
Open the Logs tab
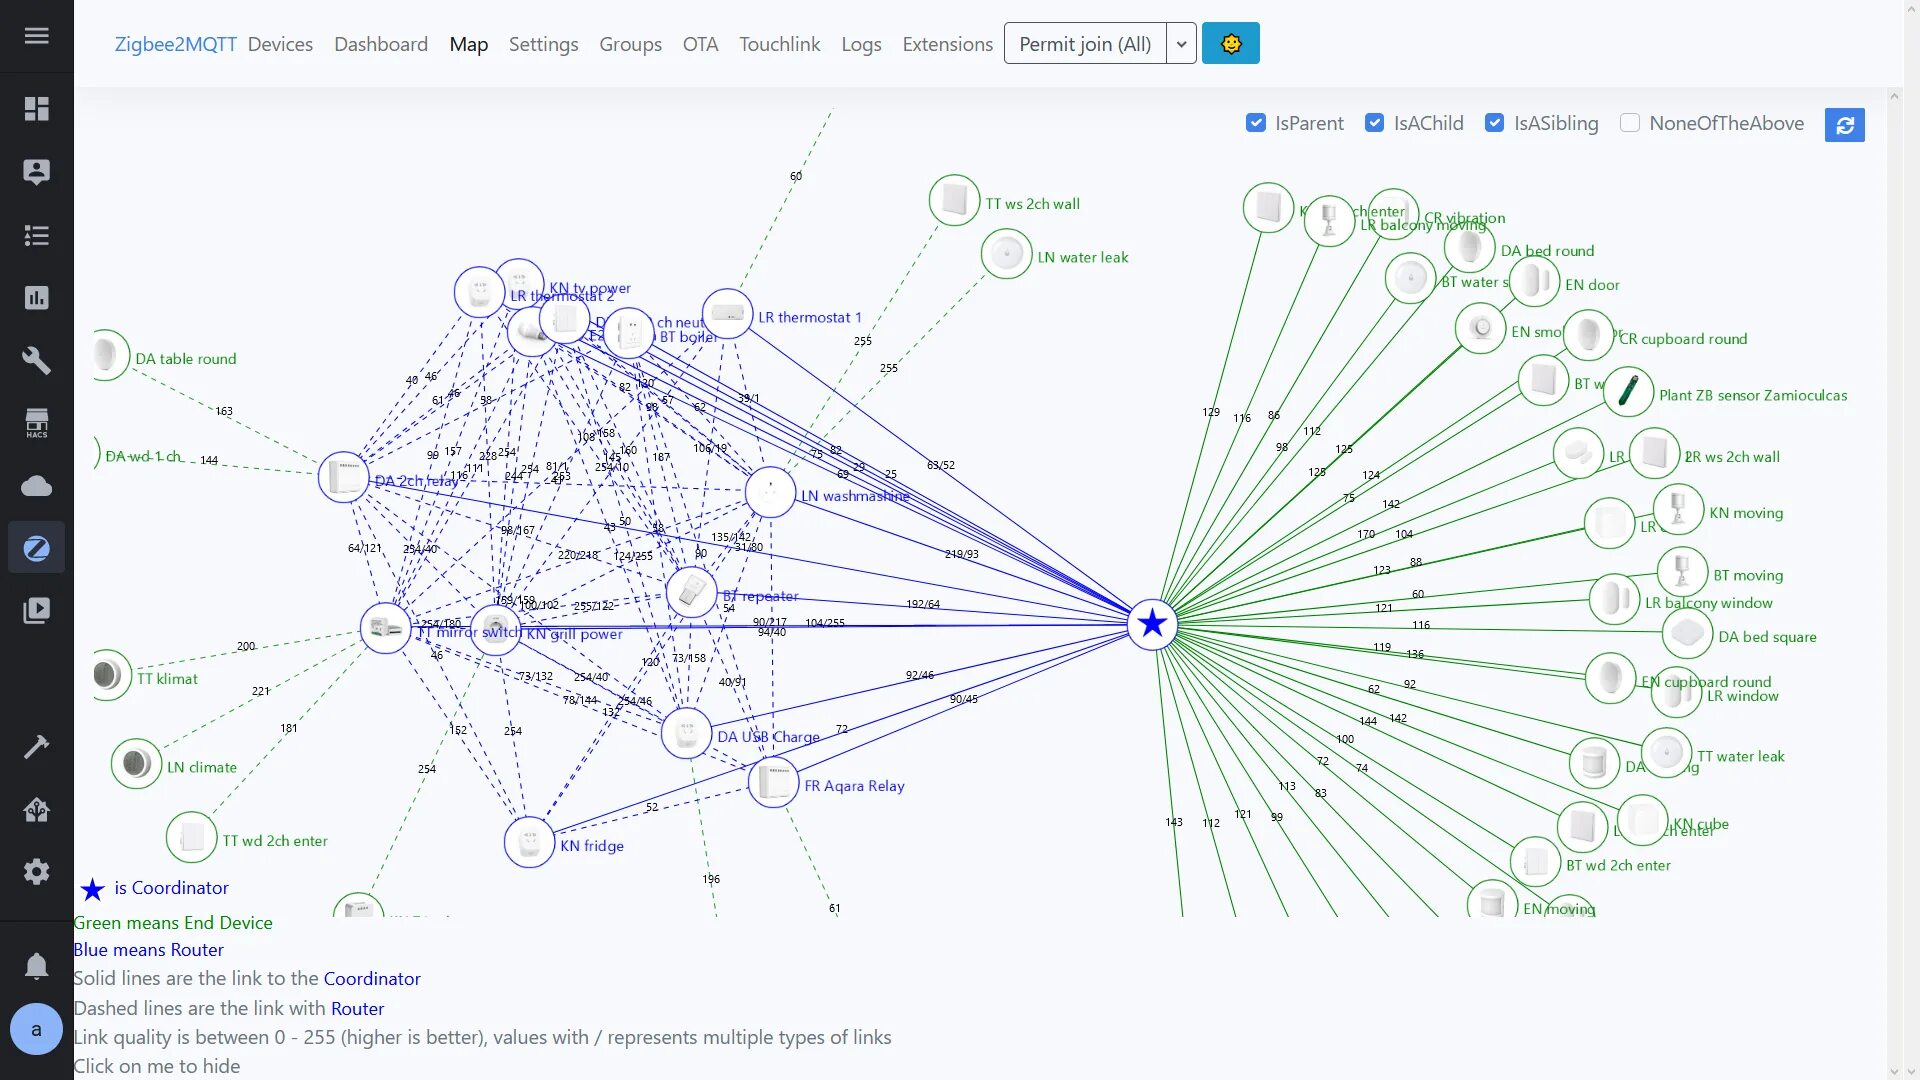(861, 44)
